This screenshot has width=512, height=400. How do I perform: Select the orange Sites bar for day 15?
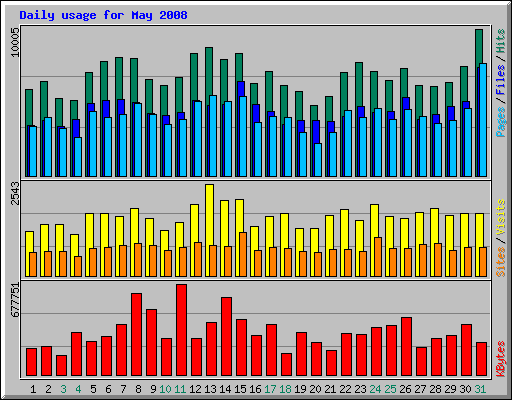243,254
